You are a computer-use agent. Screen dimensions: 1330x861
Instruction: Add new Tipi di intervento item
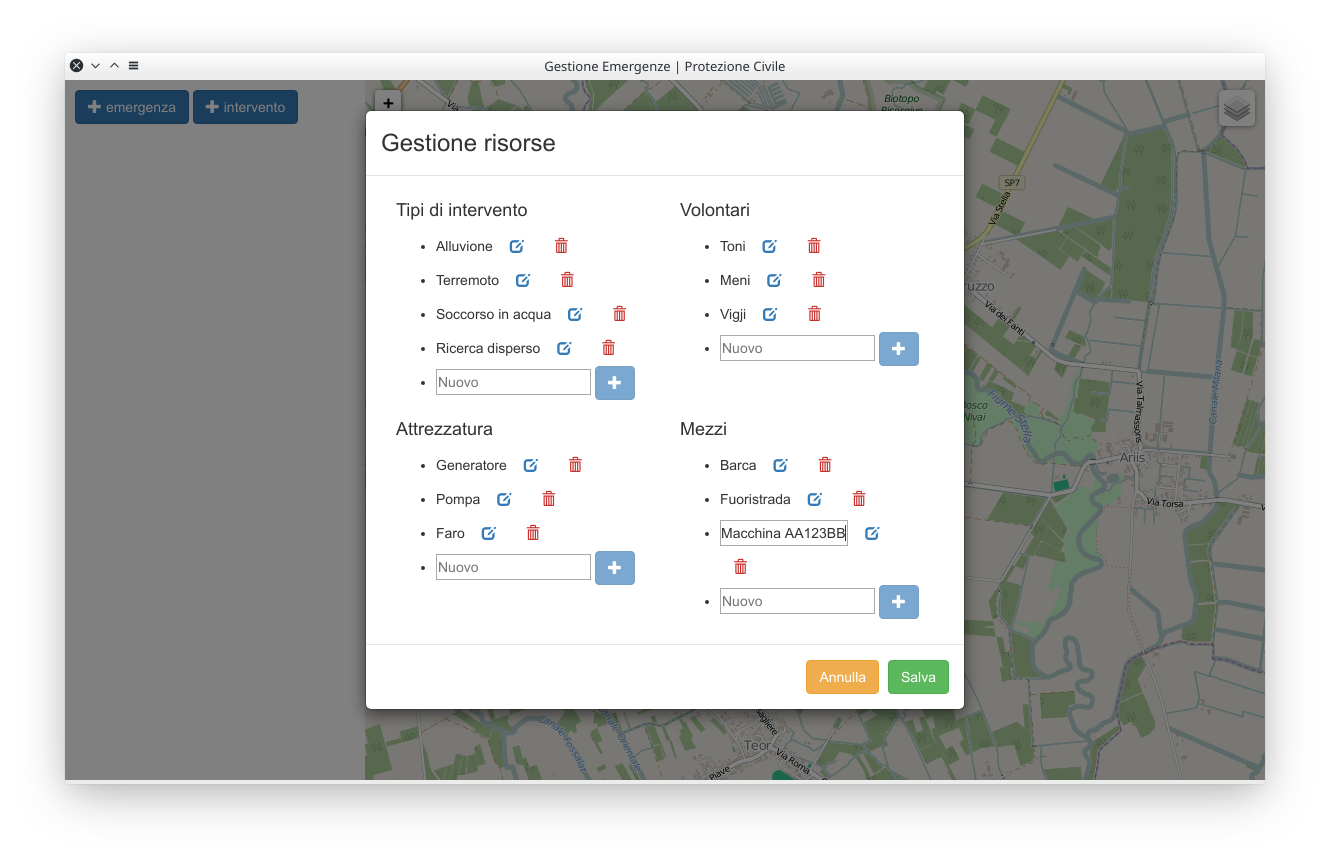coord(615,383)
